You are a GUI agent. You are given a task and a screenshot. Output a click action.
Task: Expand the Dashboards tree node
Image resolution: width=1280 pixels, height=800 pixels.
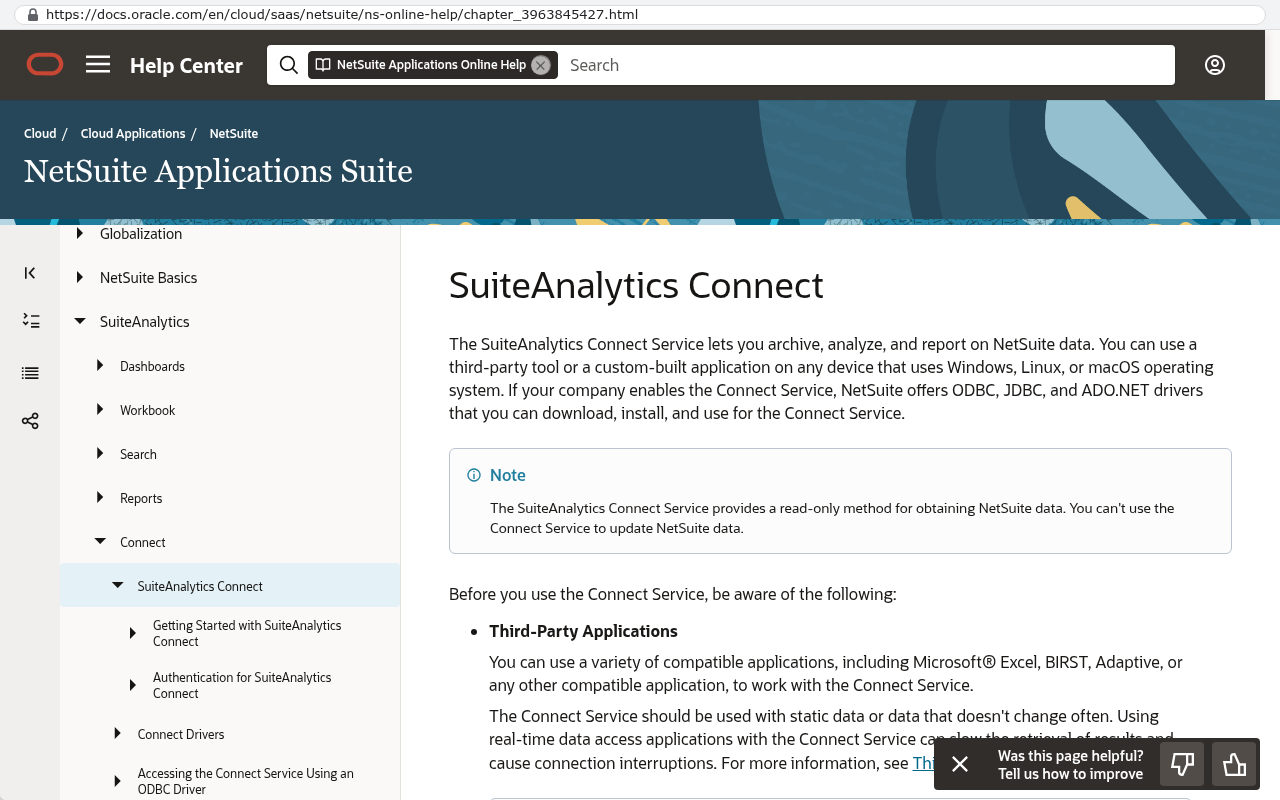(x=100, y=365)
